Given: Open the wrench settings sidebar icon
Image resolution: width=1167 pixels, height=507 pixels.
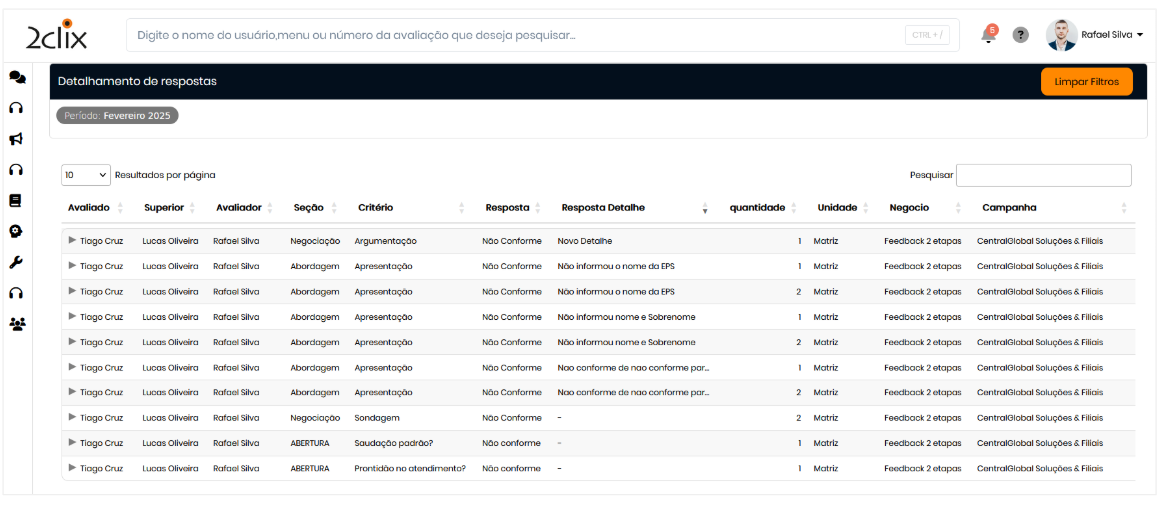Looking at the screenshot, I should (16, 262).
